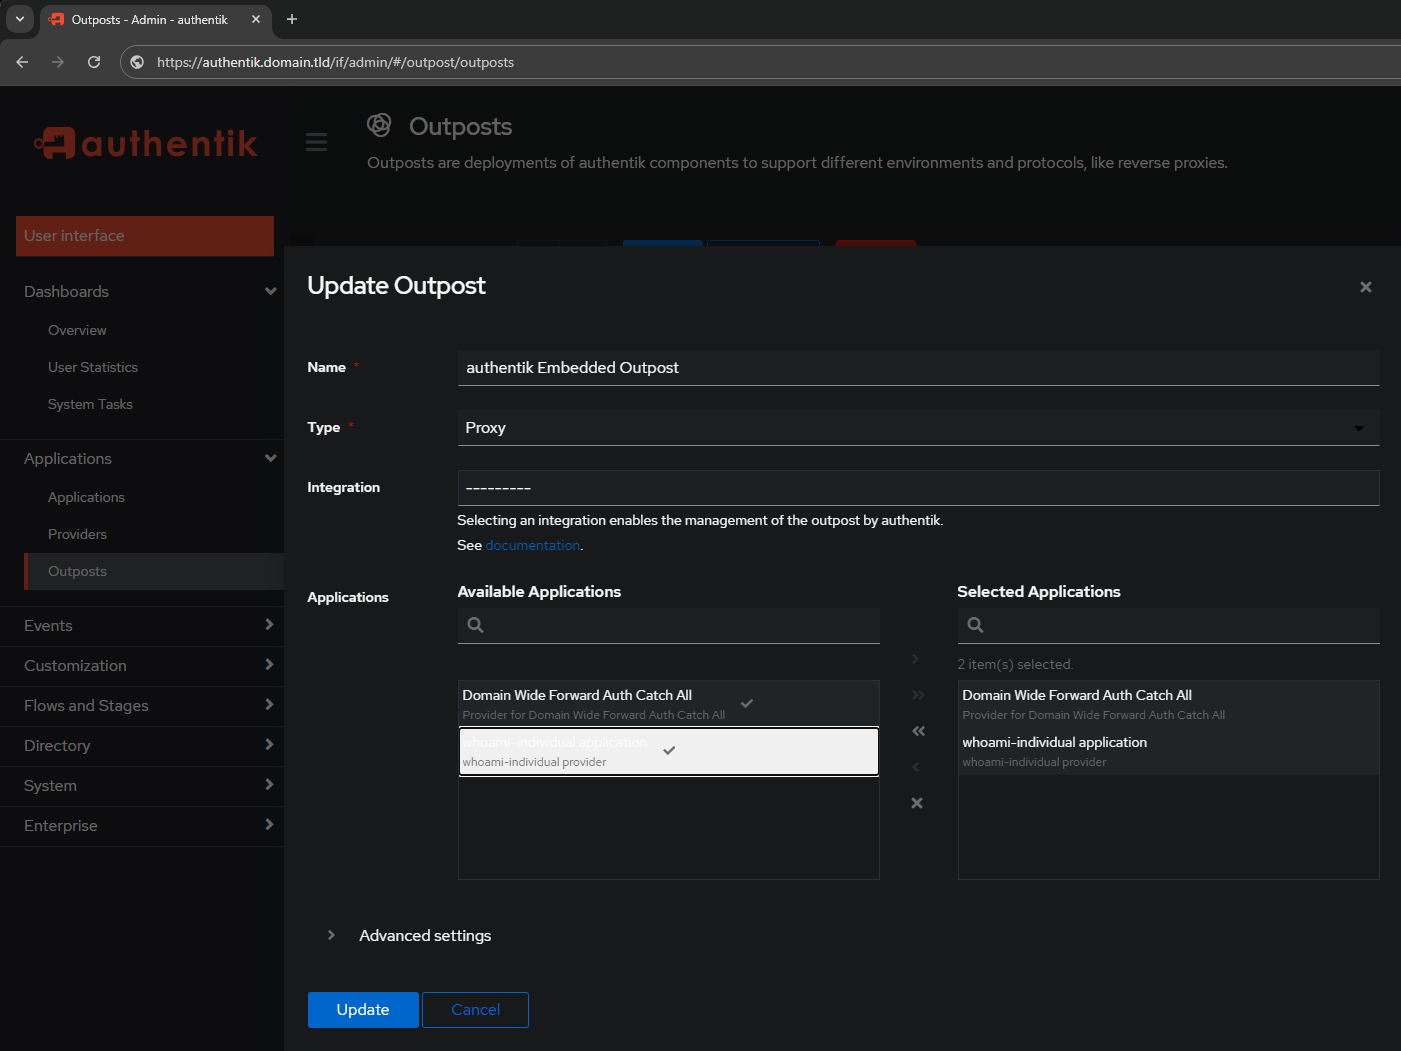This screenshot has height=1051, width=1401.
Task: Open the Type dropdown showing Proxy
Action: pyautogui.click(x=918, y=427)
